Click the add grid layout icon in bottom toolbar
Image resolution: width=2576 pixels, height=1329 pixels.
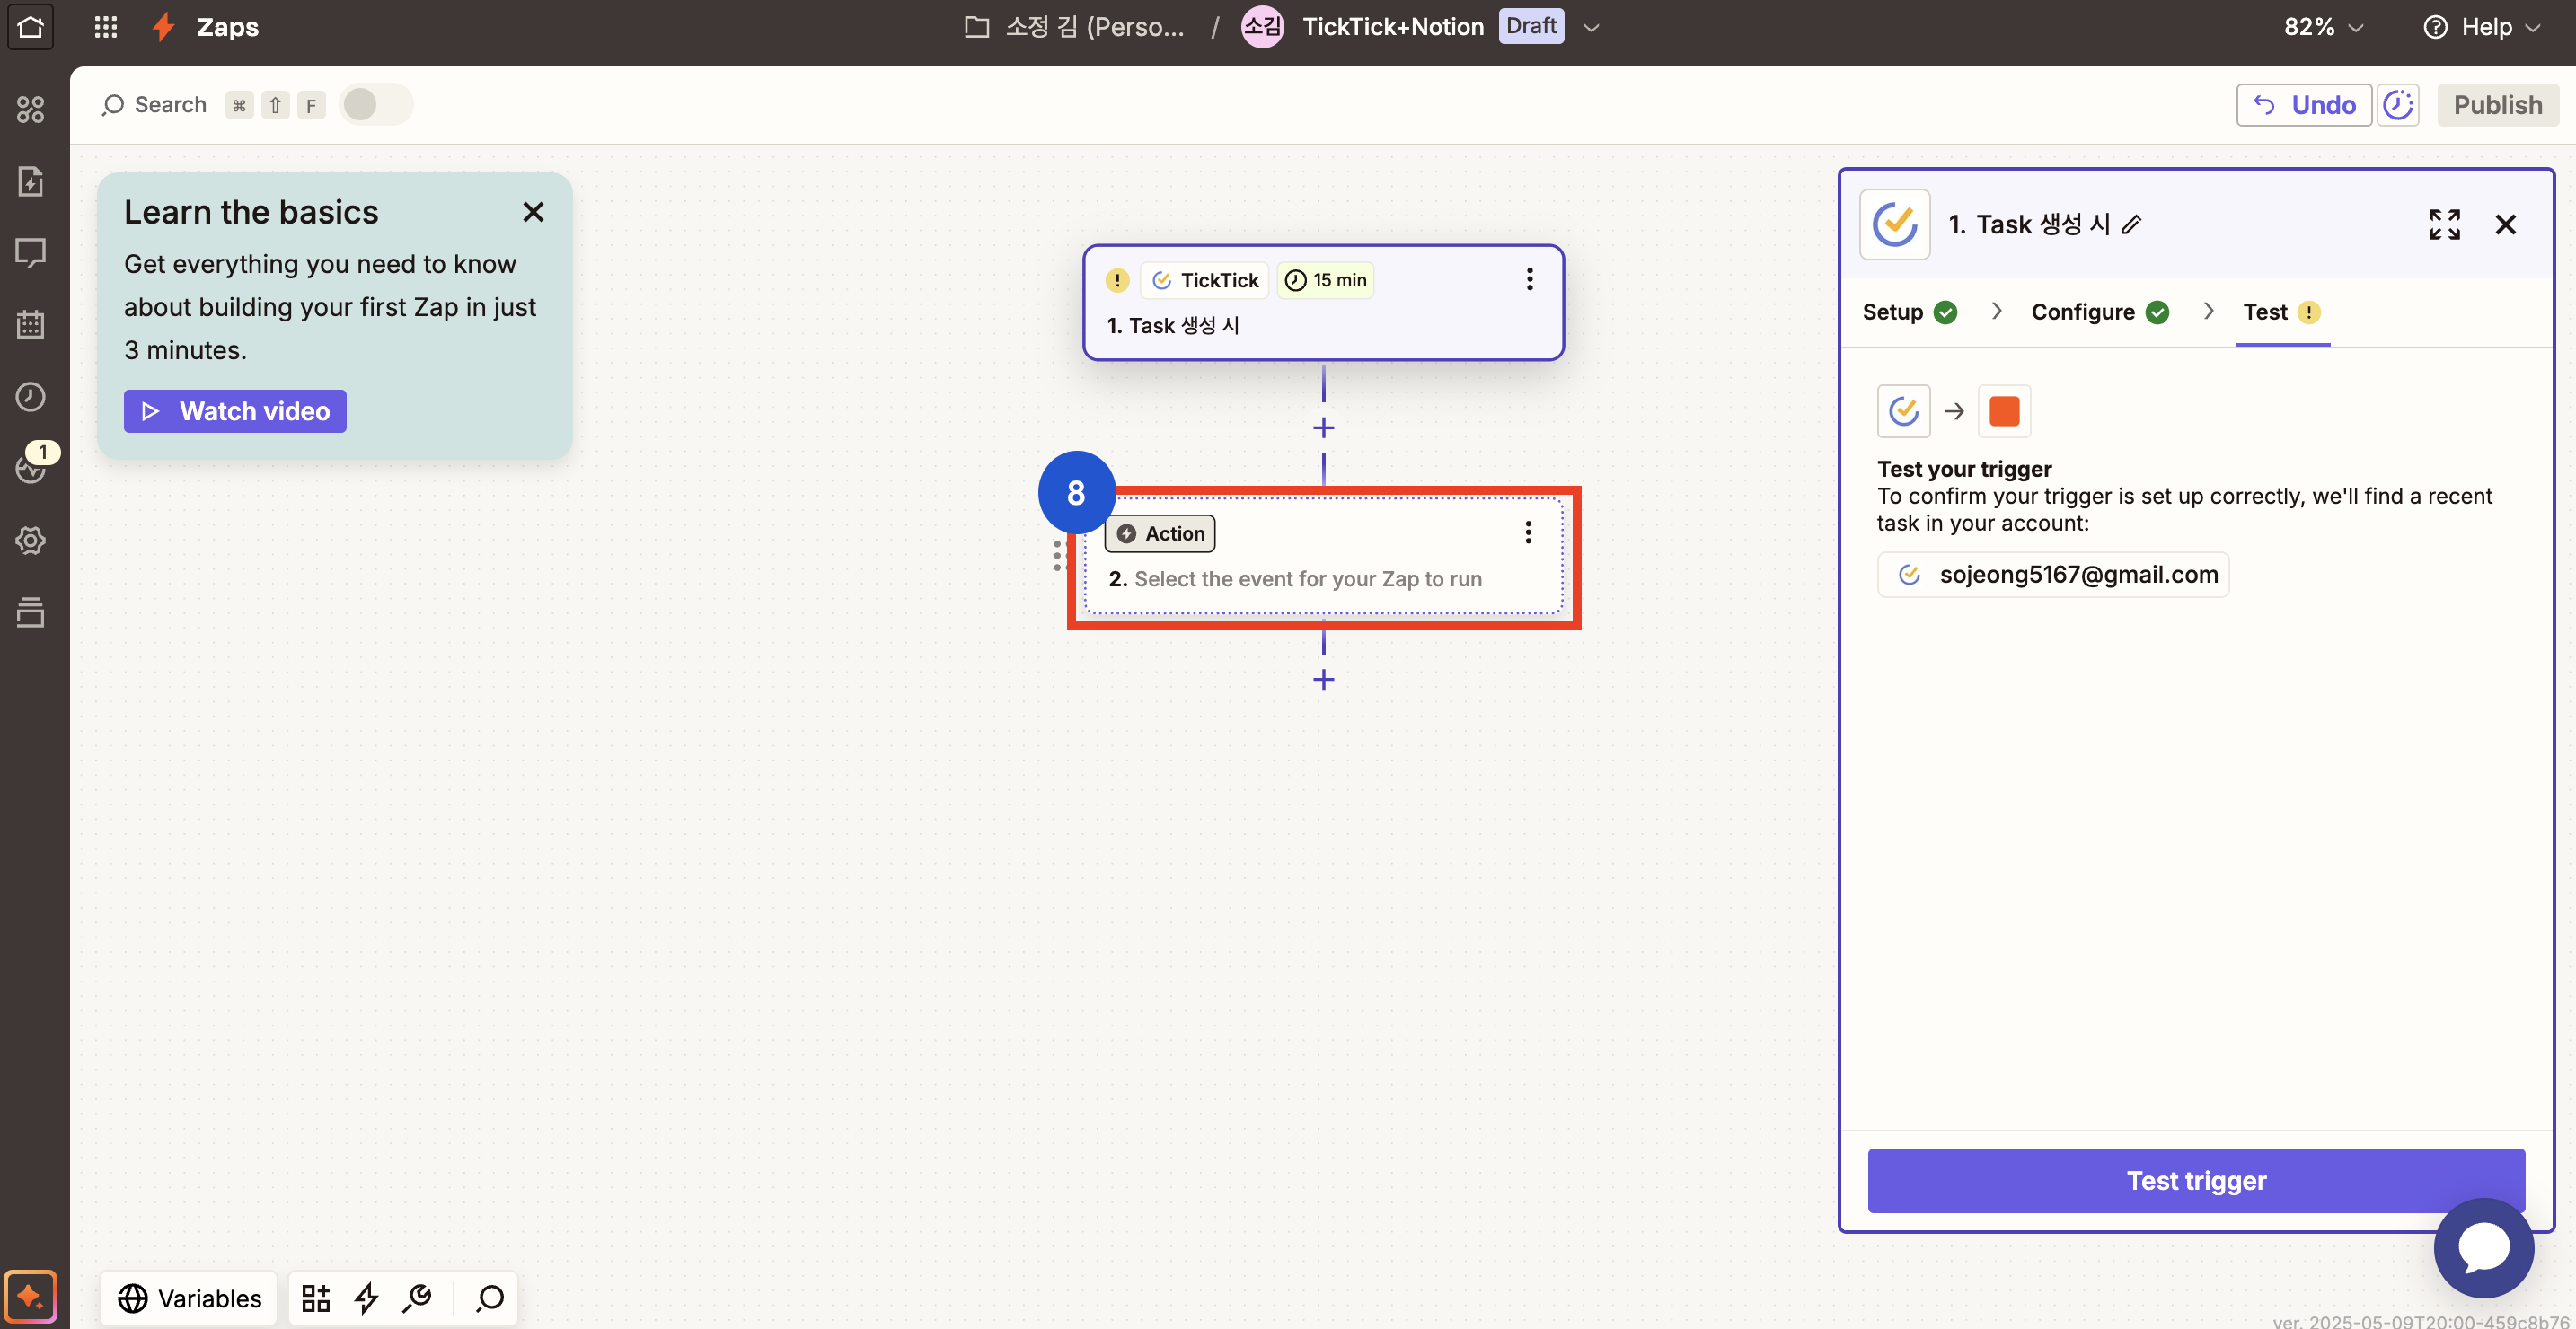(316, 1298)
